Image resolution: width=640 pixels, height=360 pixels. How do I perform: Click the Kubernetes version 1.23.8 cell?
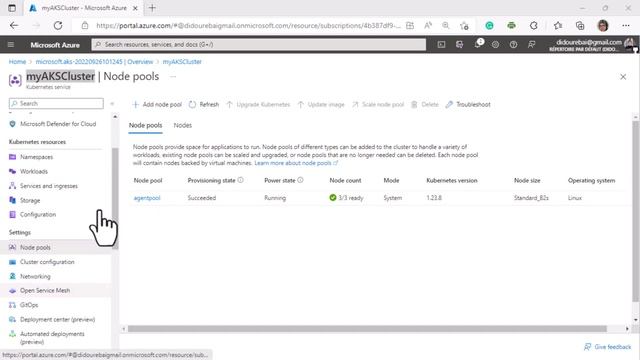[434, 198]
